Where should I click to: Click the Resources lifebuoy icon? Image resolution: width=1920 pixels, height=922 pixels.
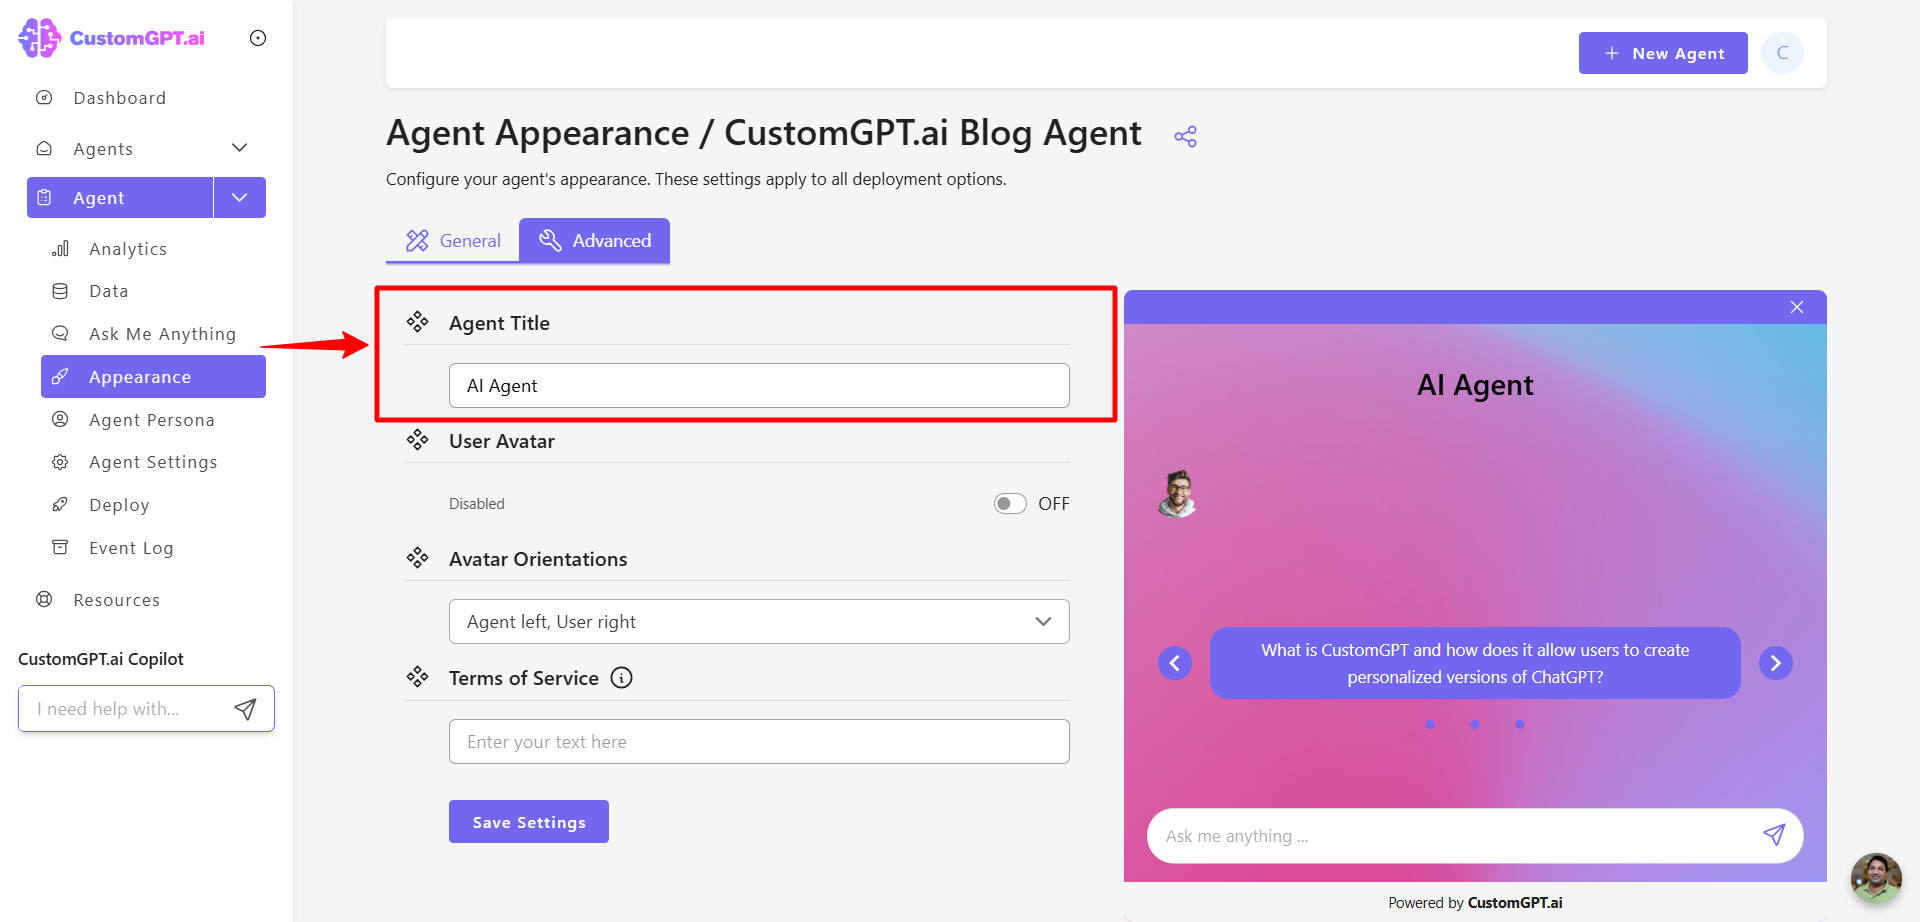[44, 599]
